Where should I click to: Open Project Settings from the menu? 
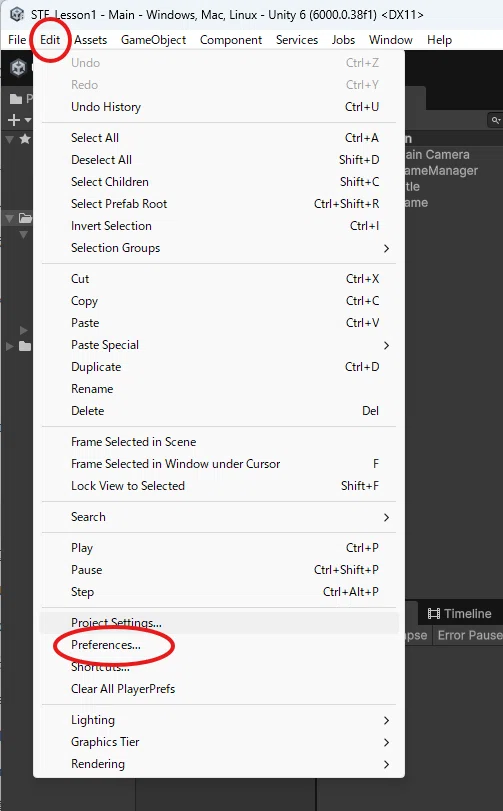(219, 623)
